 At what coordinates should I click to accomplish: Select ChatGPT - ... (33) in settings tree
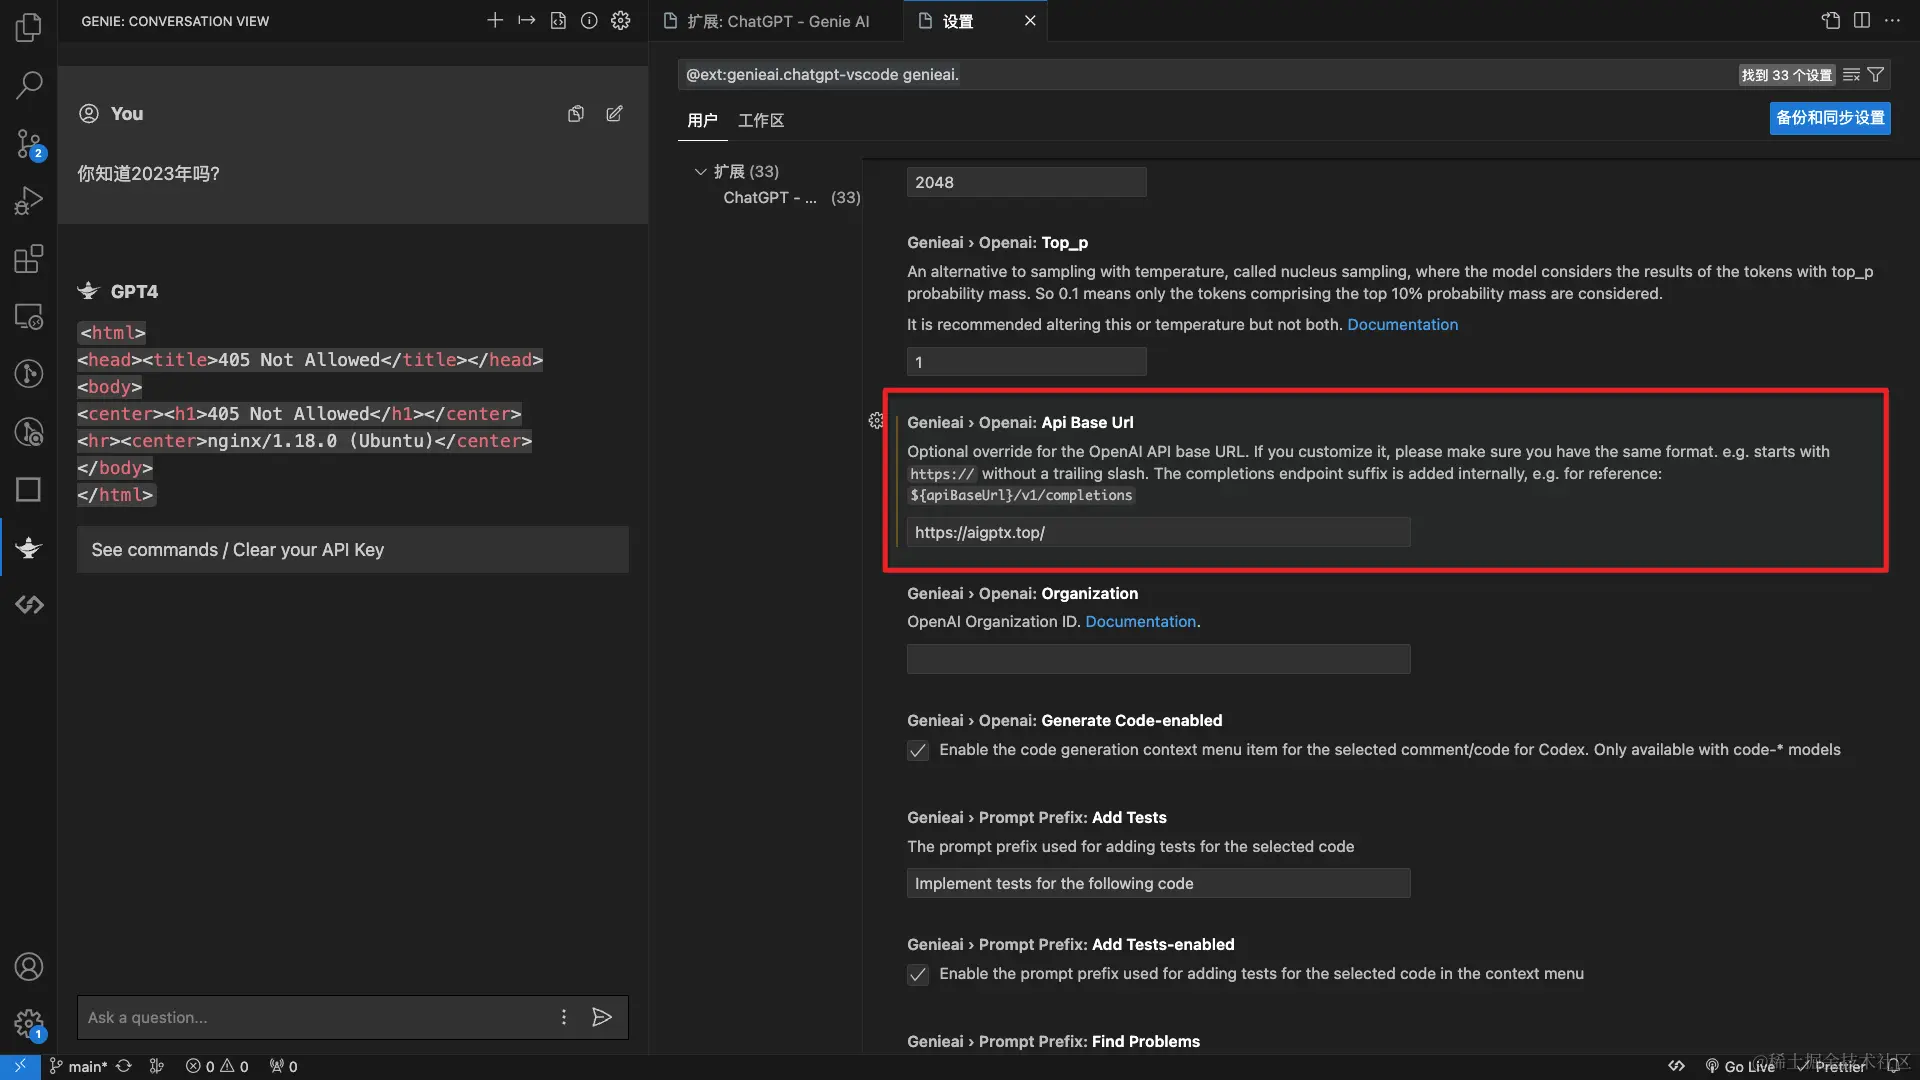pyautogui.click(x=791, y=197)
